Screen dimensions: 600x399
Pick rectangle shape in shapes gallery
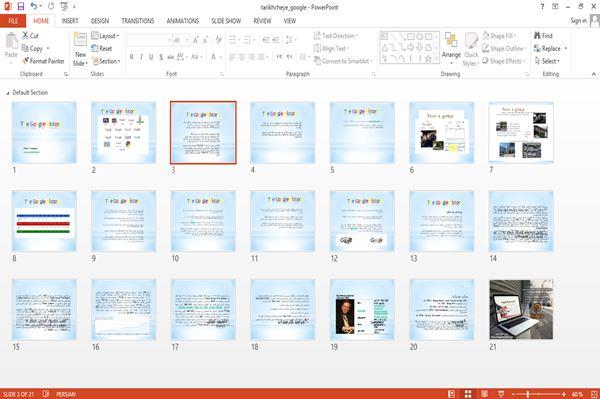(x=411, y=37)
